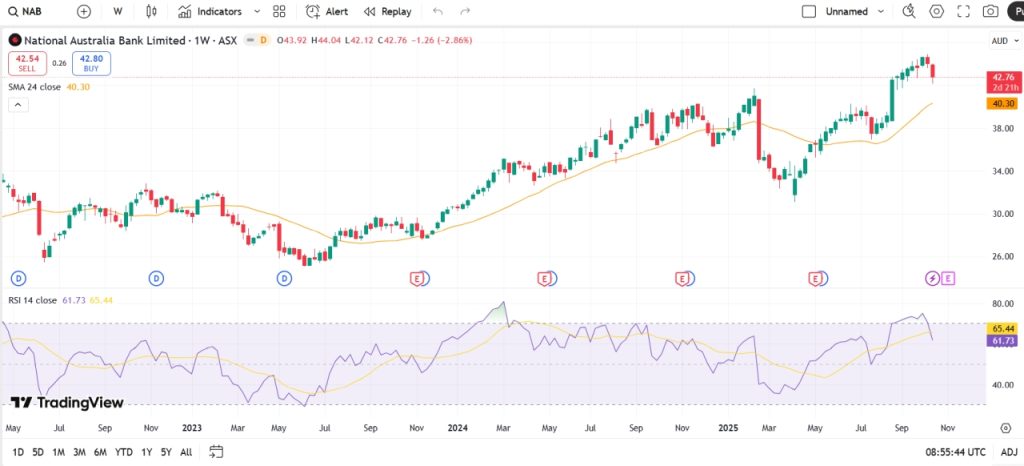This screenshot has width=1024, height=466.
Task: Open the candlestick chart style selector
Action: [151, 12]
